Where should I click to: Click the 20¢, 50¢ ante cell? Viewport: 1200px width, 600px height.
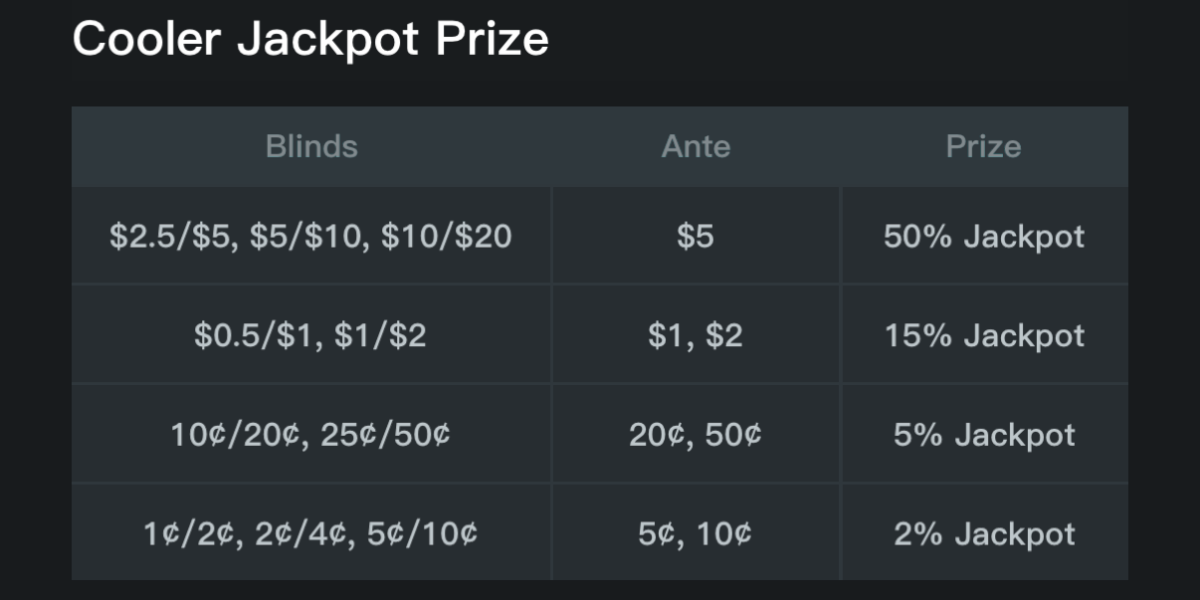[695, 435]
